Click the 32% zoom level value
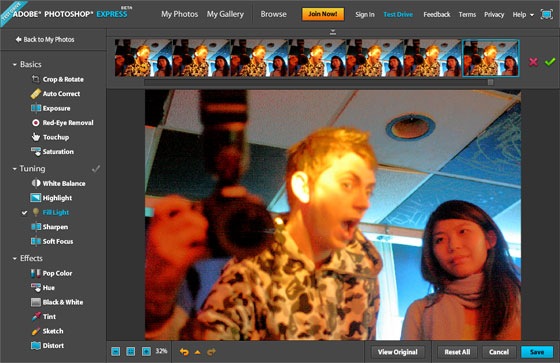This screenshot has height=363, width=560. tap(161, 351)
